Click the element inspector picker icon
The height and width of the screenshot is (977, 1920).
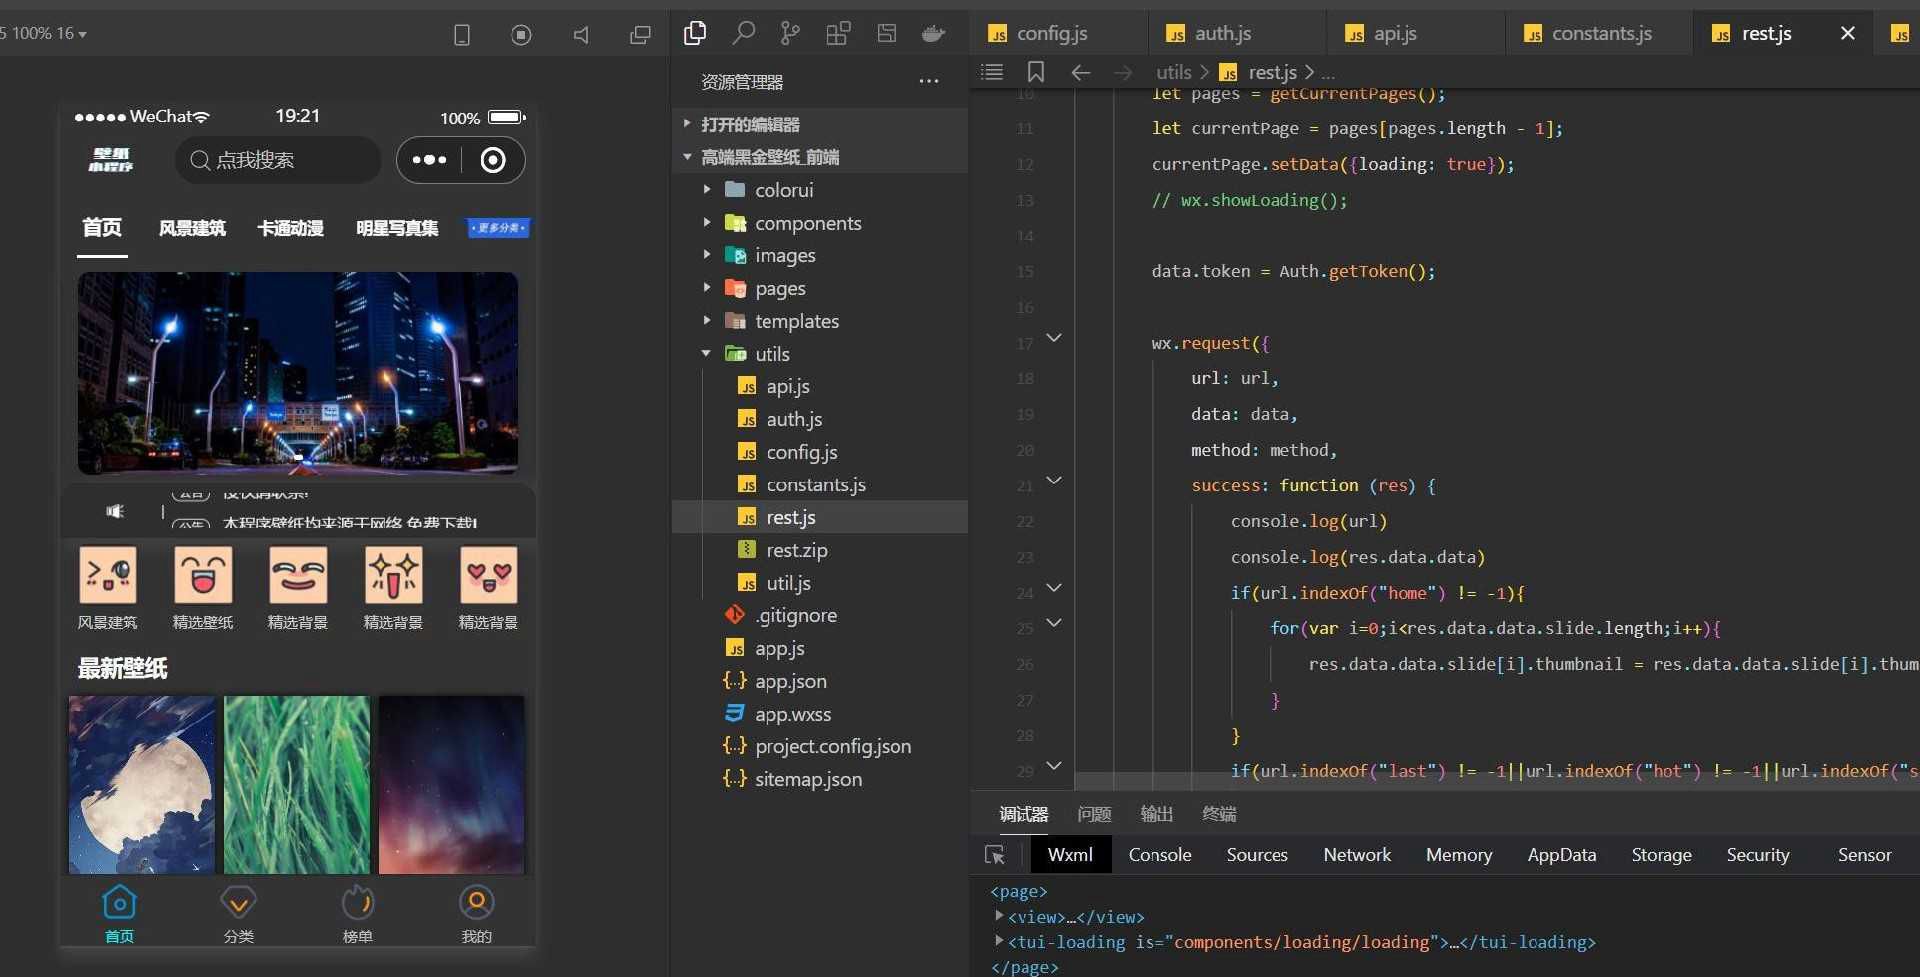[995, 855]
